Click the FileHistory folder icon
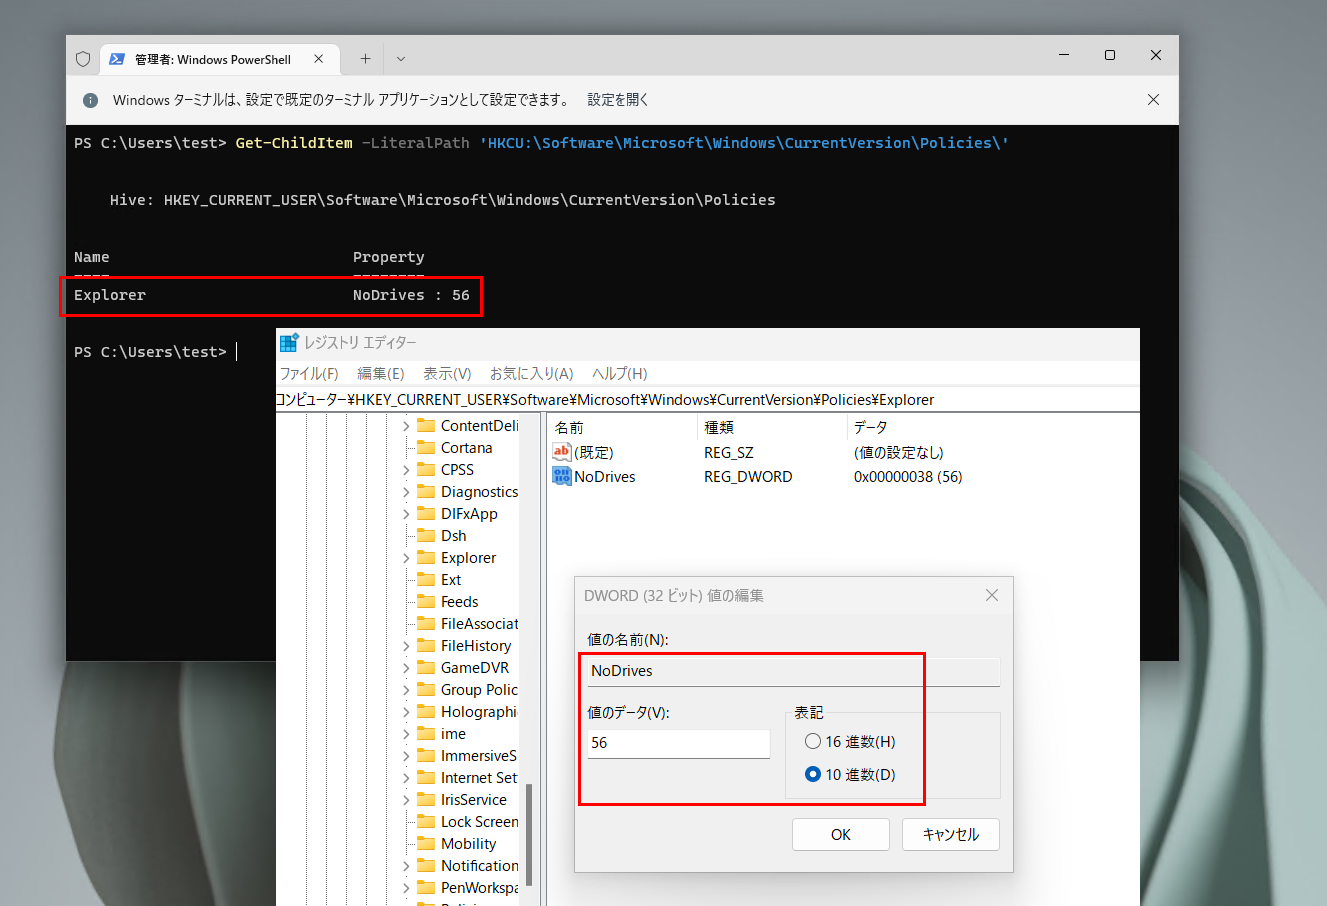Viewport: 1327px width, 906px height. 426,645
